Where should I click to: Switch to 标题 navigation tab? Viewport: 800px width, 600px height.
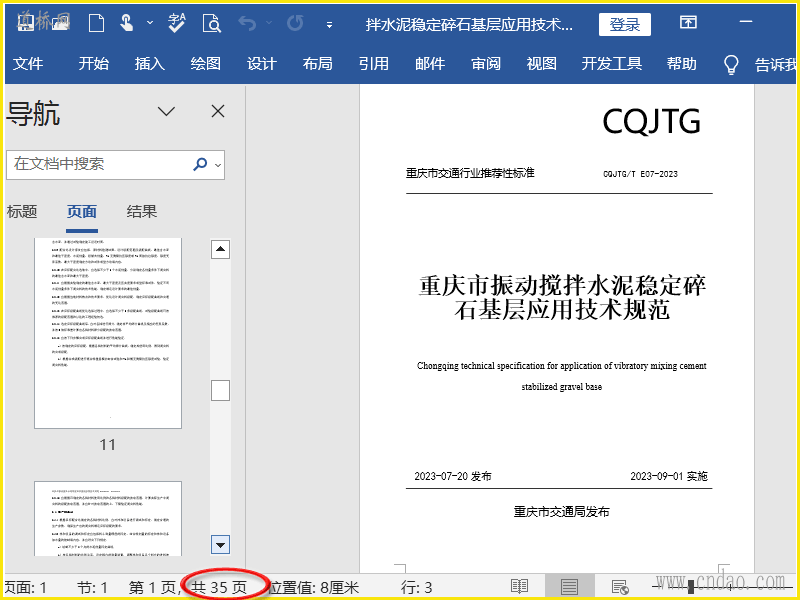21,211
